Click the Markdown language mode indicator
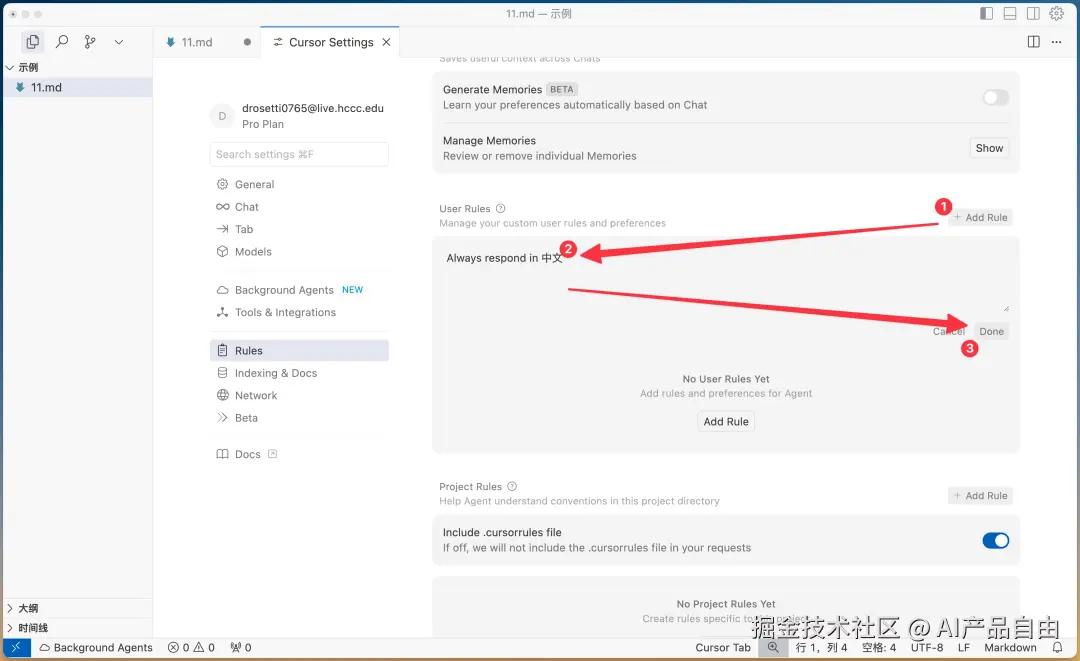Viewport: 1080px width, 661px height. [x=1010, y=647]
